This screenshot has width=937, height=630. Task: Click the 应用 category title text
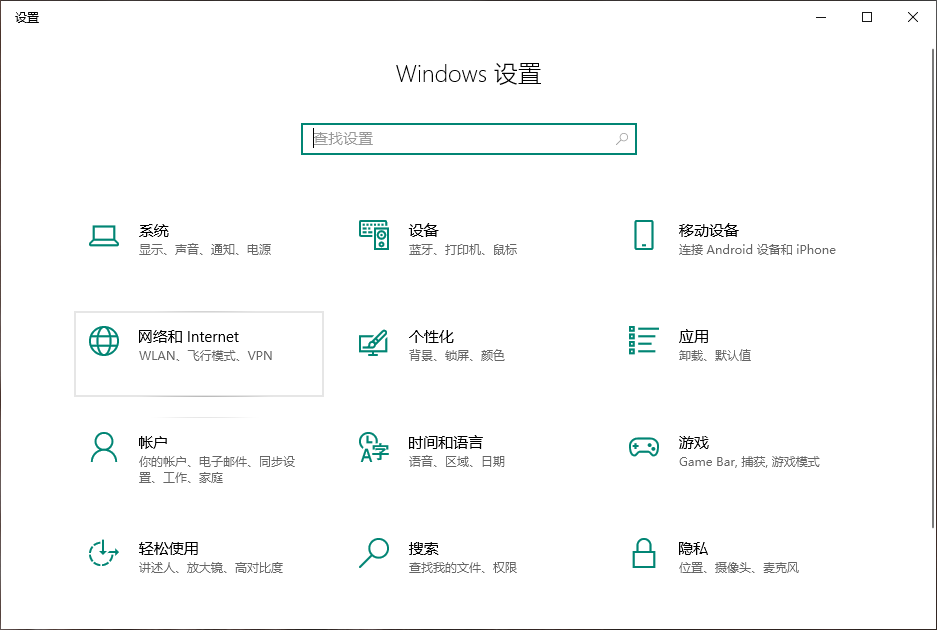pyautogui.click(x=693, y=337)
